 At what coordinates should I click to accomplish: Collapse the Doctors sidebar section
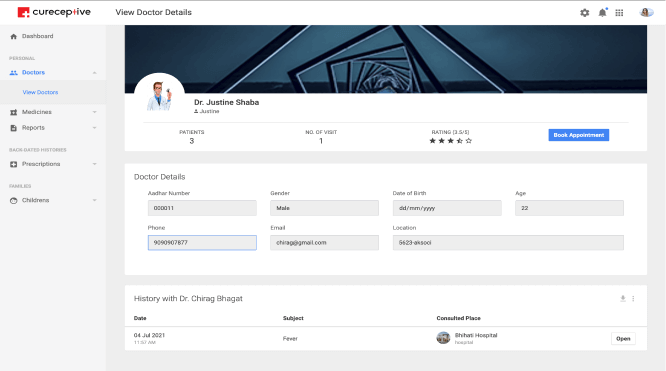pyautogui.click(x=94, y=73)
